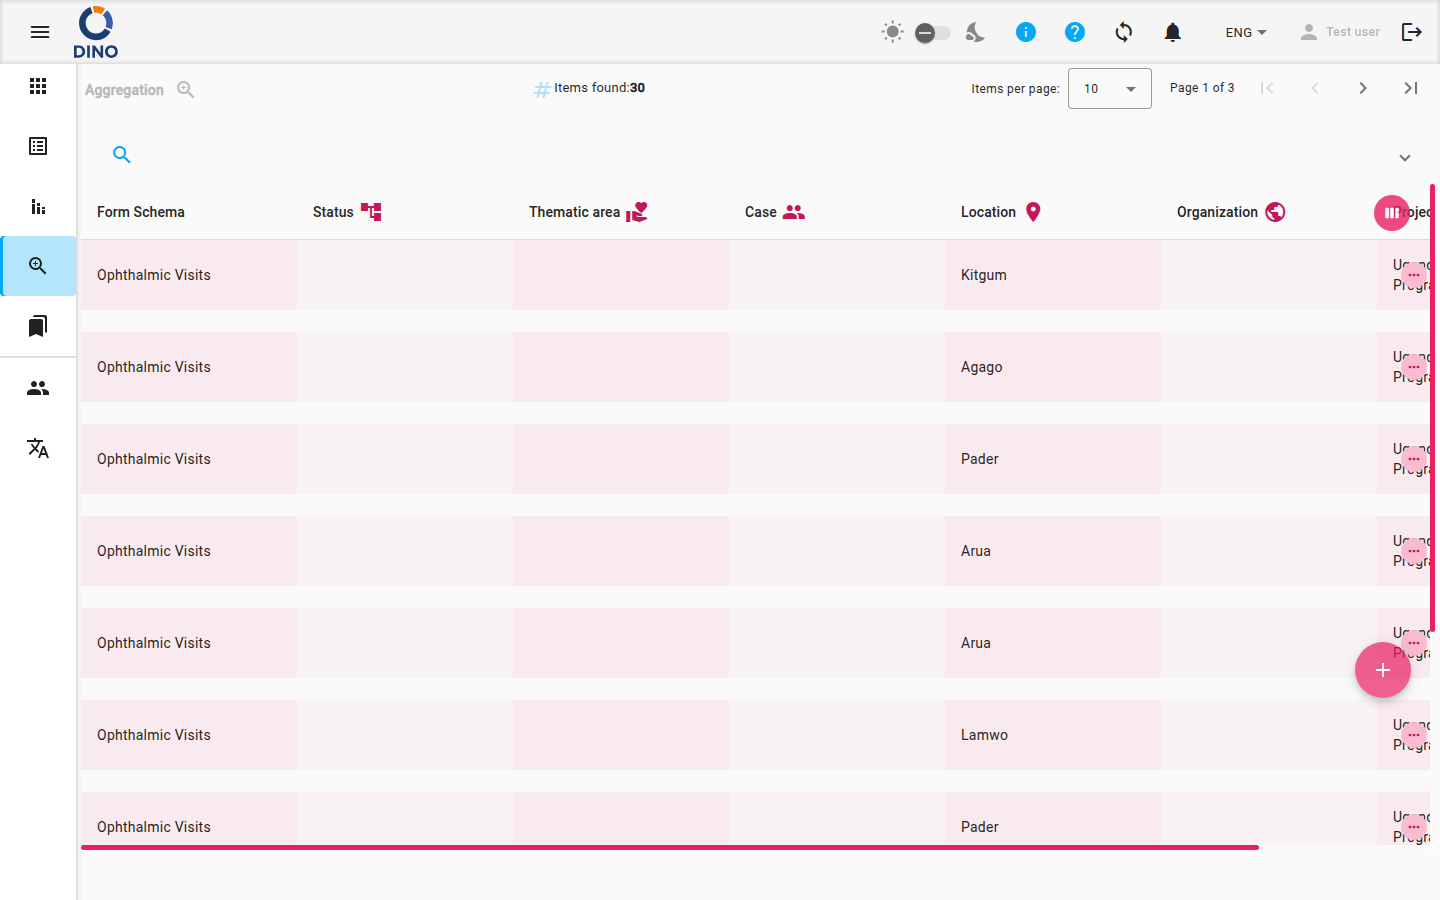
Task: Open the translation sidebar icon
Action: [38, 448]
